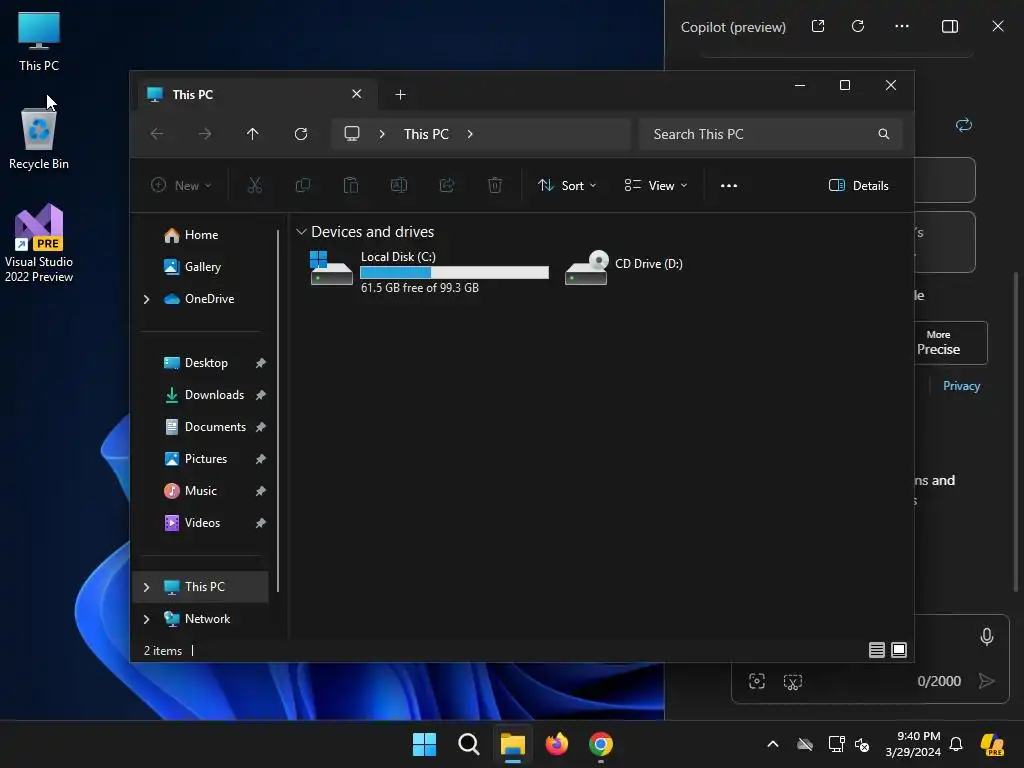Close the This PC tab
1024x768 pixels.
(357, 94)
